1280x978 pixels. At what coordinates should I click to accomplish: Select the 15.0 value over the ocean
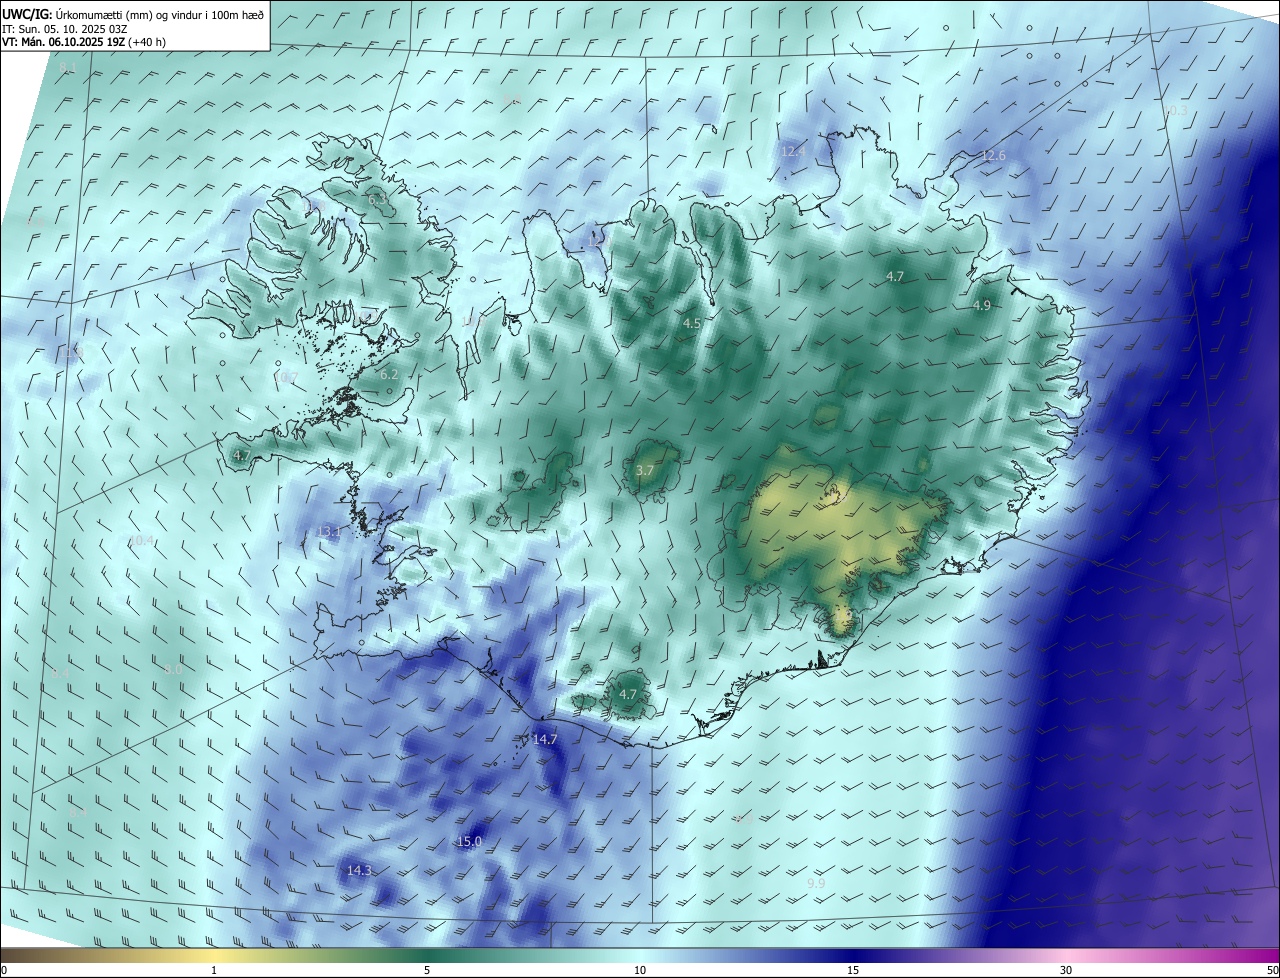click(469, 842)
